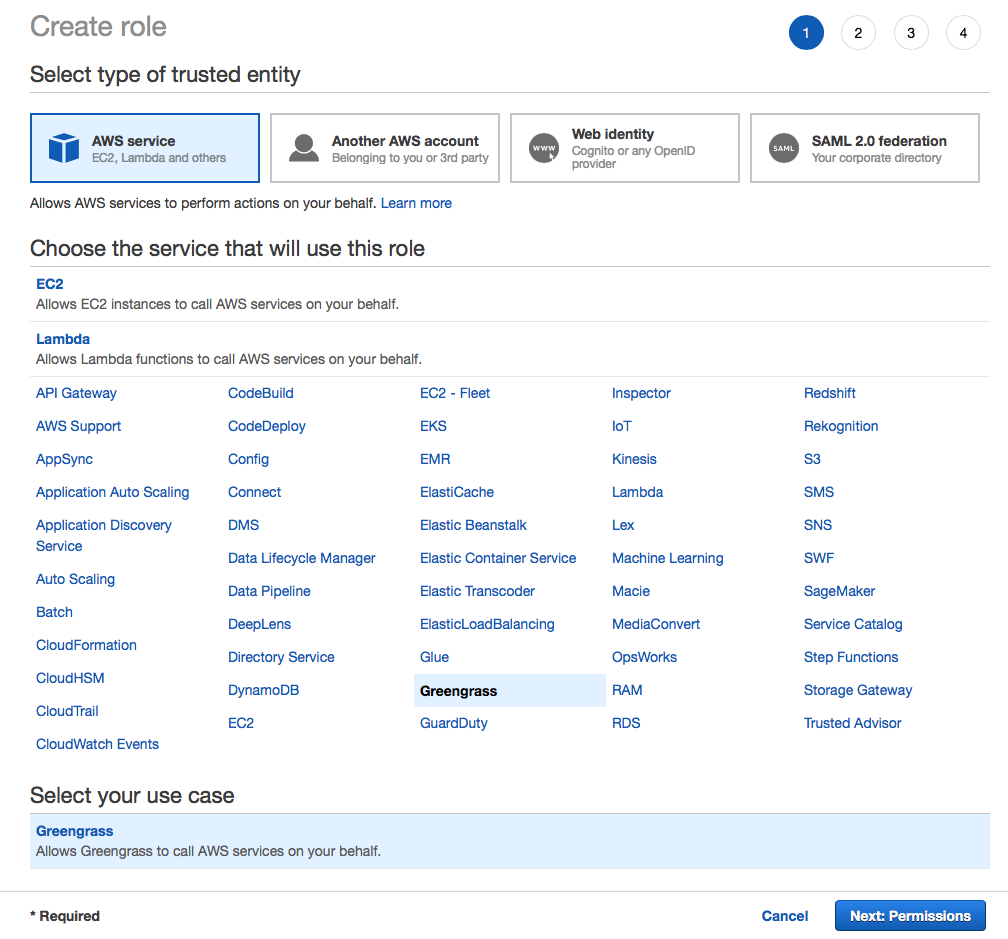This screenshot has width=1008, height=939.
Task: Select CloudWatch Events service
Action: tap(97, 744)
